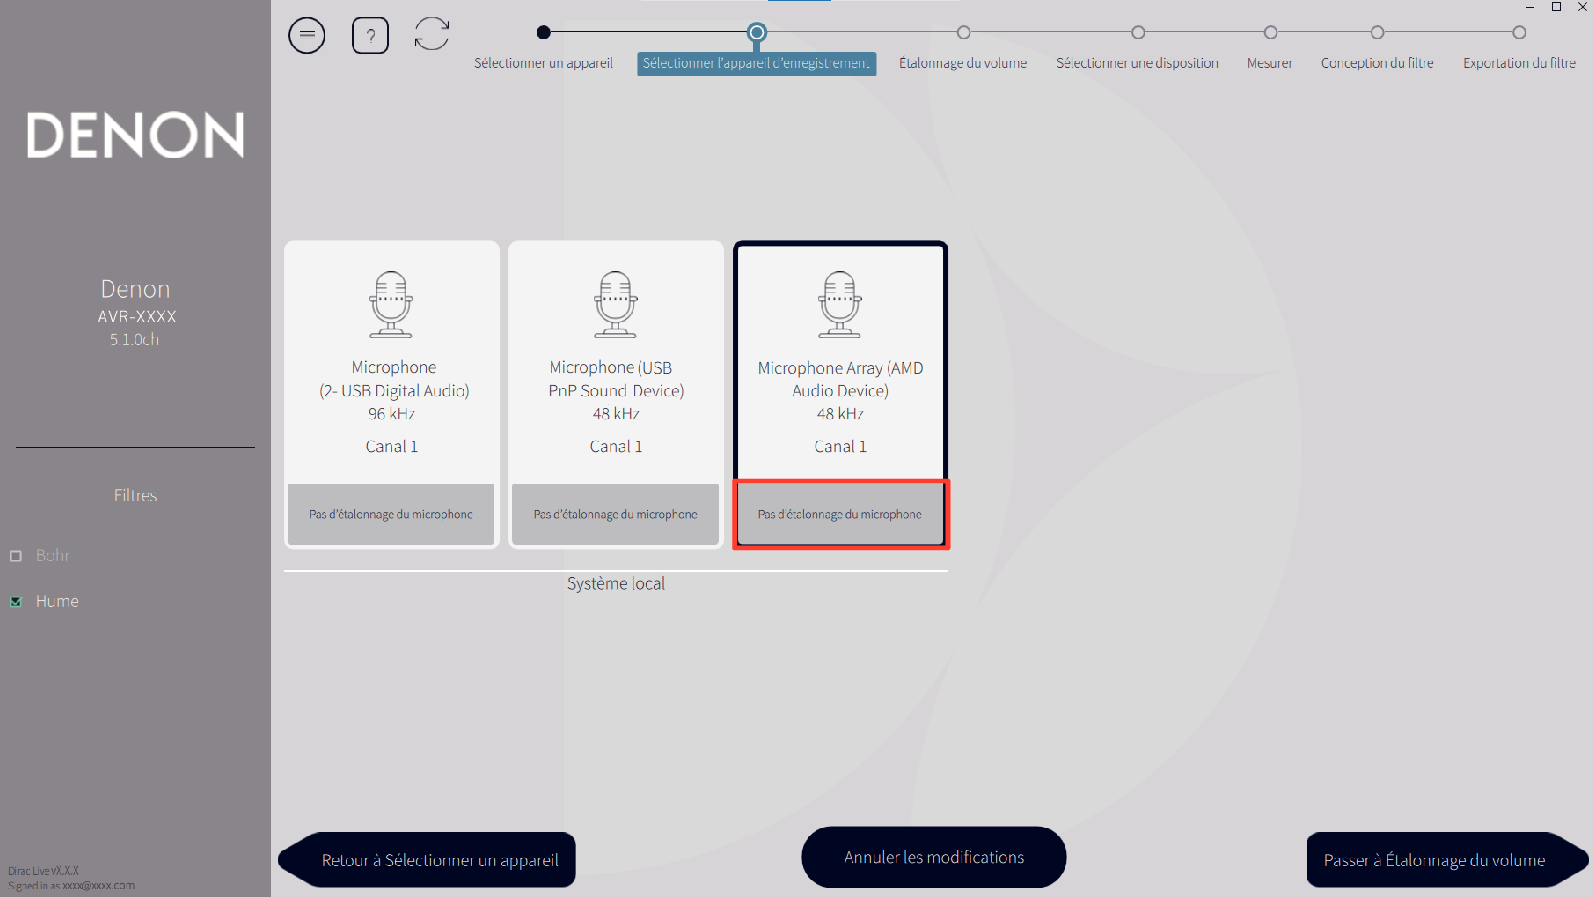This screenshot has width=1594, height=897.
Task: Select the USB PnP Sound Device microphone icon
Action: (x=615, y=304)
